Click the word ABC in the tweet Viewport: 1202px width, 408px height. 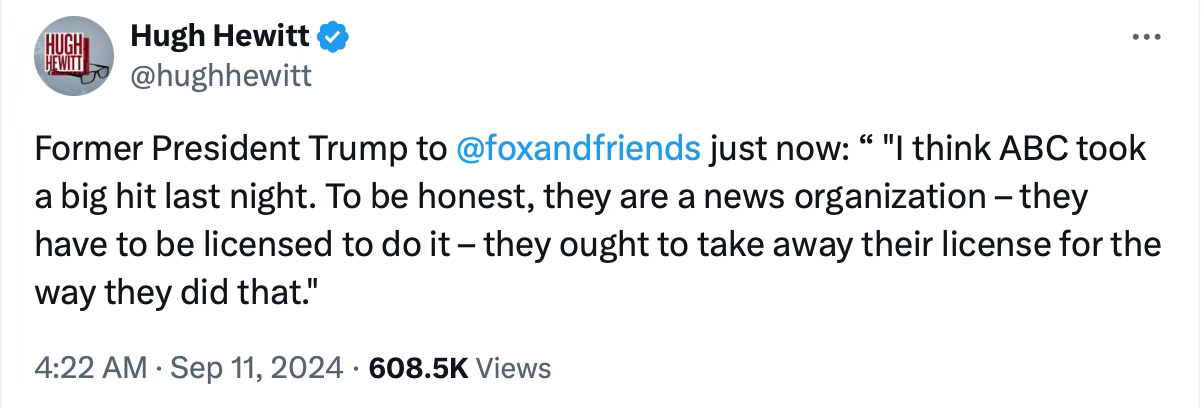point(1040,149)
